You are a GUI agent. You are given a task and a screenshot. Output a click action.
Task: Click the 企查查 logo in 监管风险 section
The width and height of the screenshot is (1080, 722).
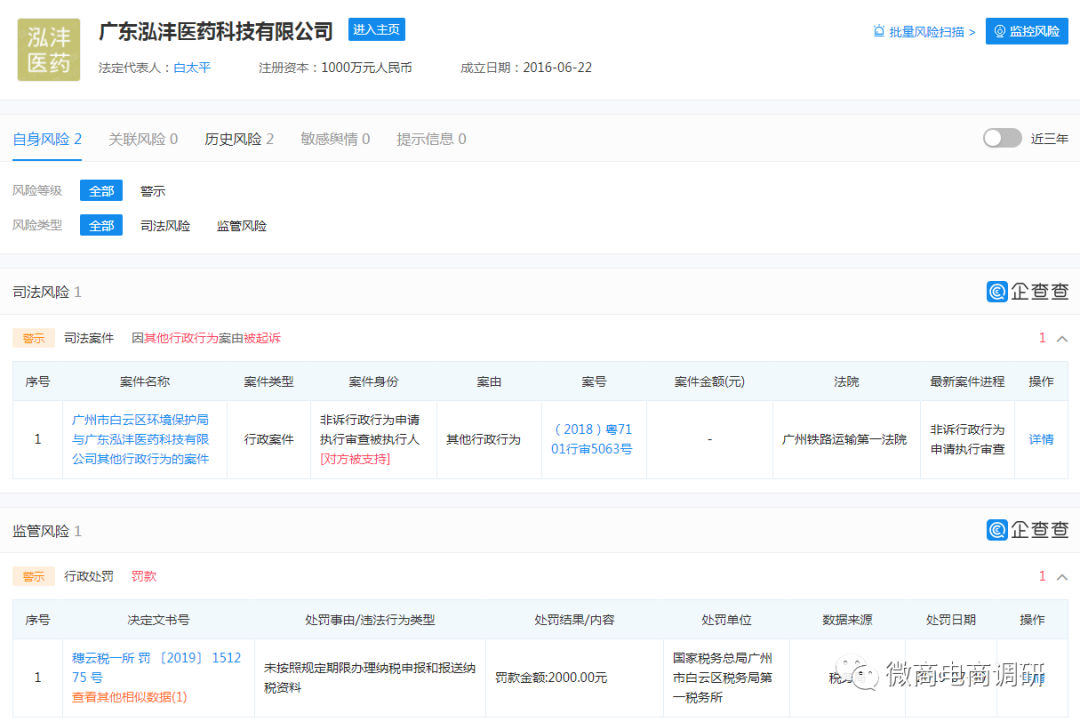pos(1027,529)
